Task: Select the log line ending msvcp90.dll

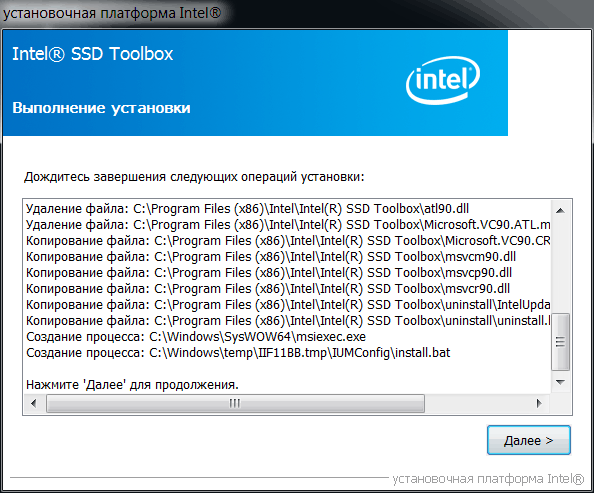Action: (269, 273)
